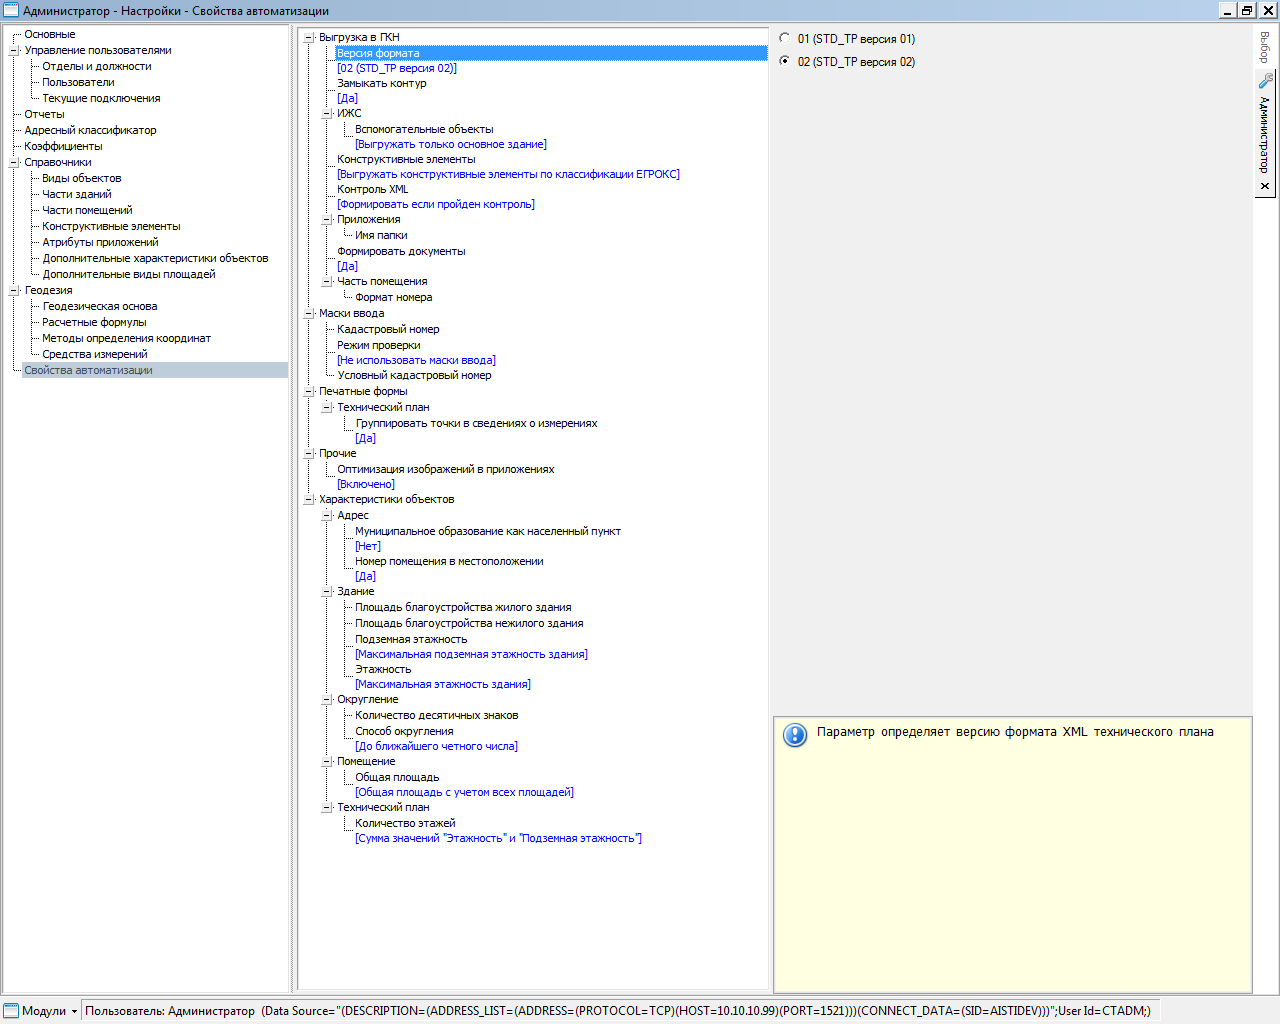
Task: Select radio option 01 (STD_TP версия 01)
Action: tap(785, 38)
